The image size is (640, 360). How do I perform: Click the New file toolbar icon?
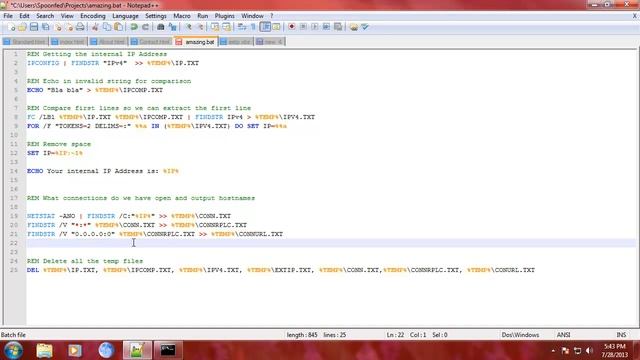11,27
